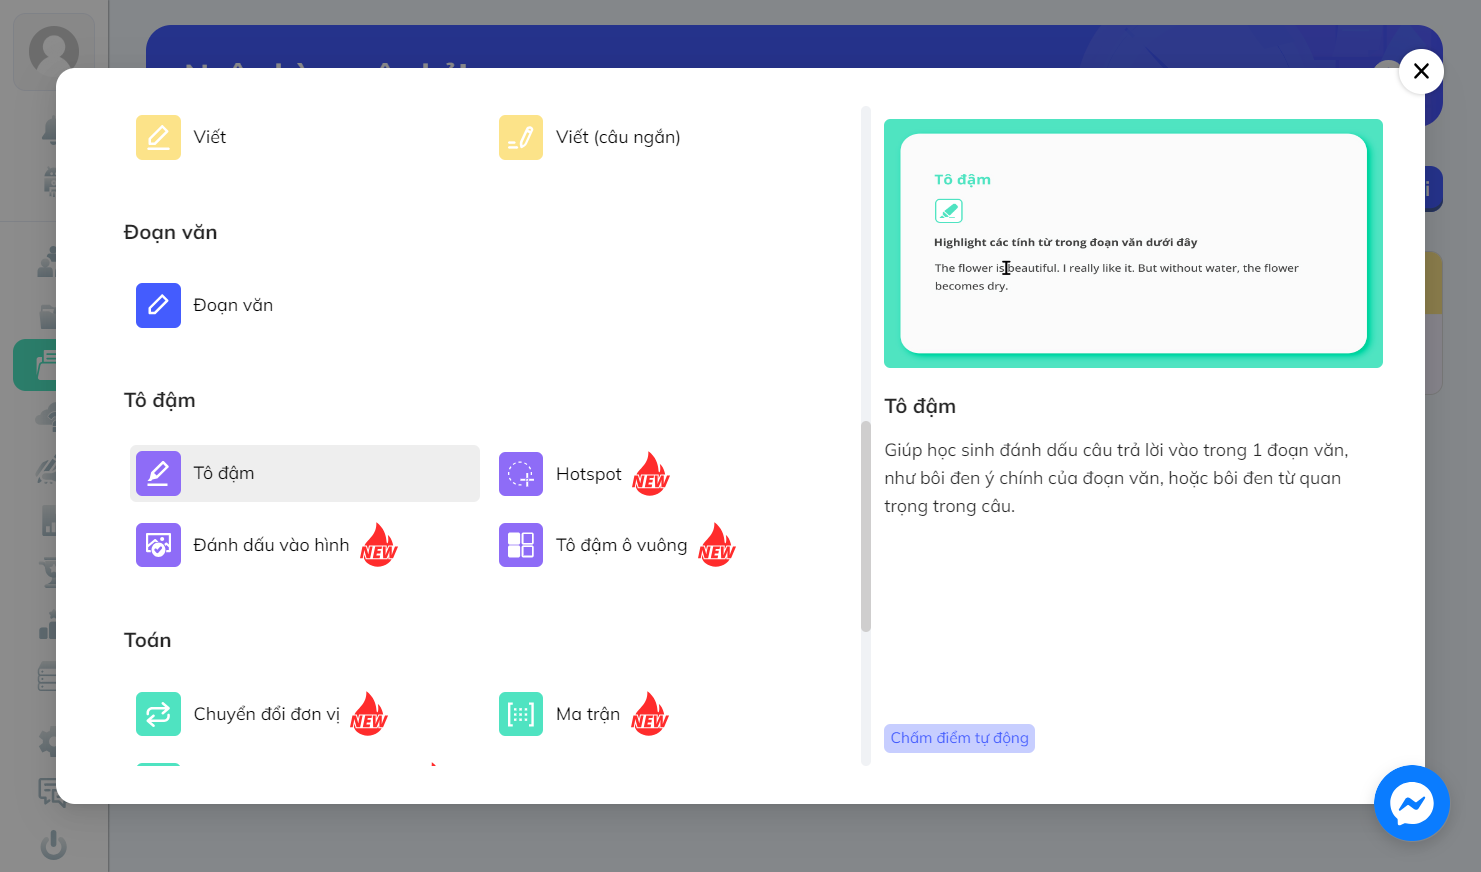This screenshot has height=872, width=1481.
Task: Choose the Ma trận matrix icon
Action: click(x=521, y=714)
